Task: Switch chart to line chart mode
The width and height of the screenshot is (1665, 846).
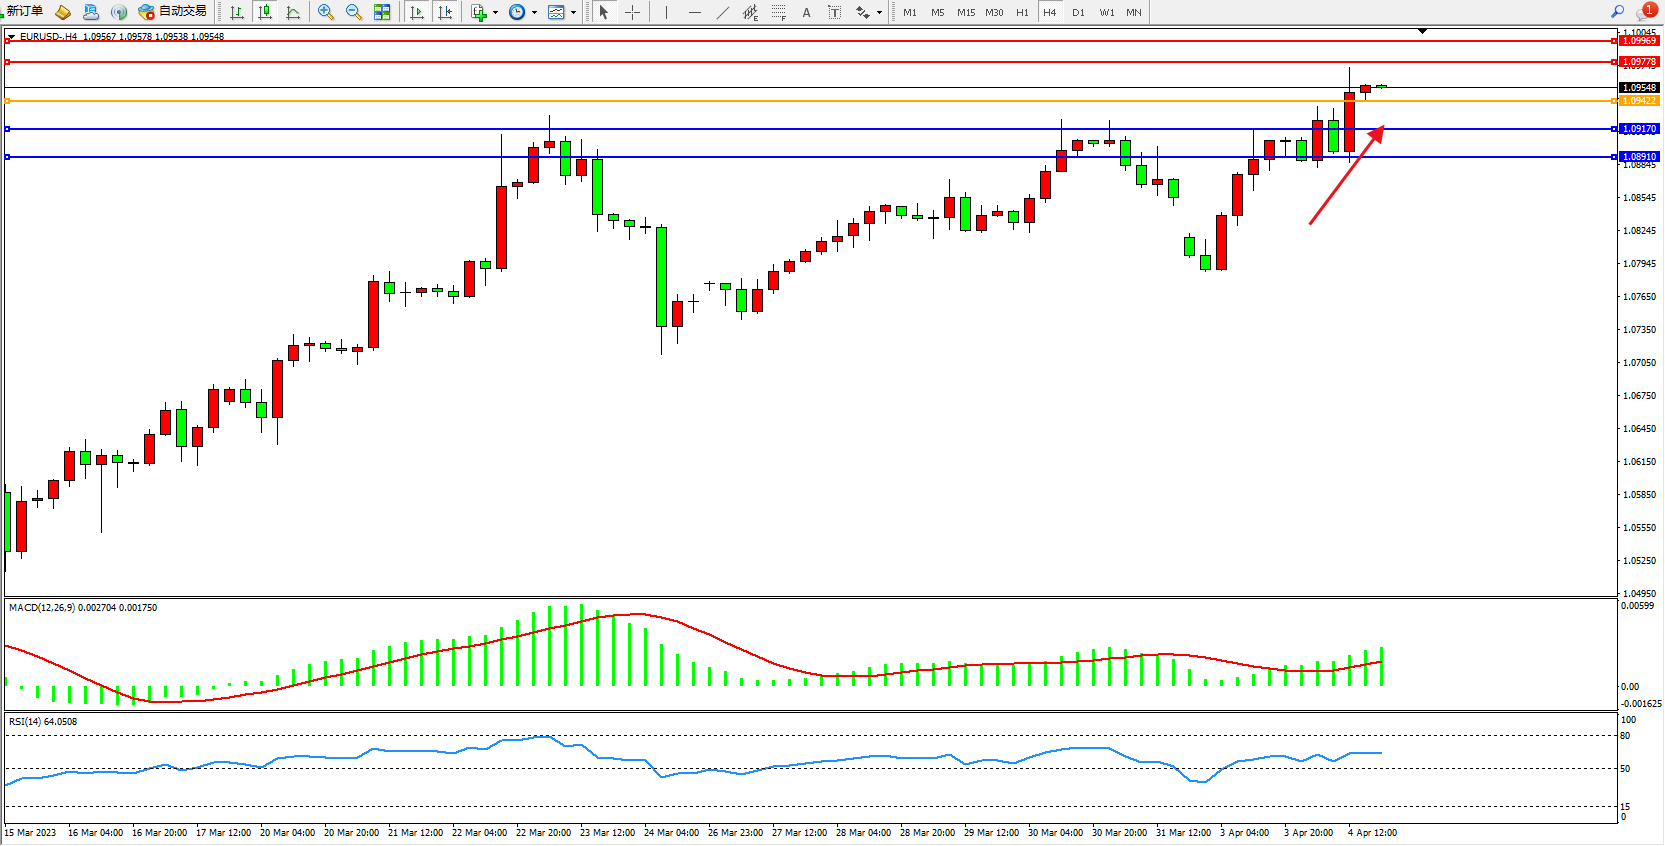Action: pyautogui.click(x=293, y=12)
